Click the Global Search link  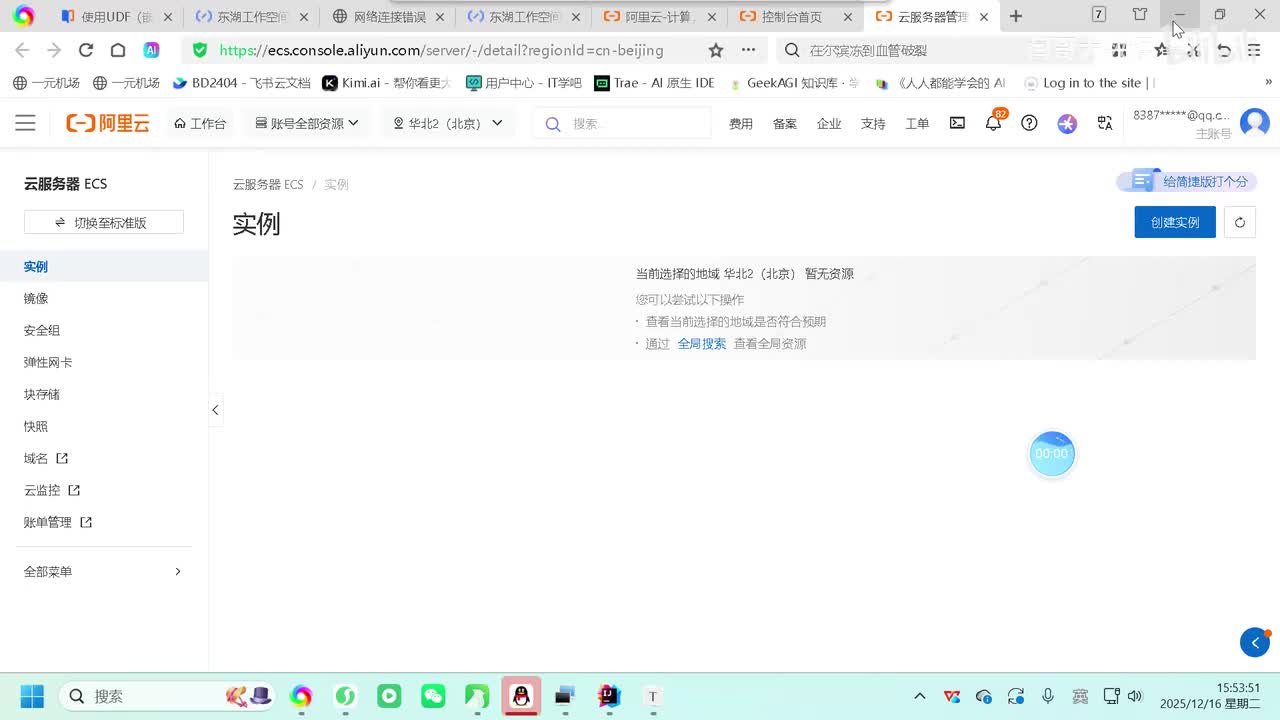click(x=702, y=343)
